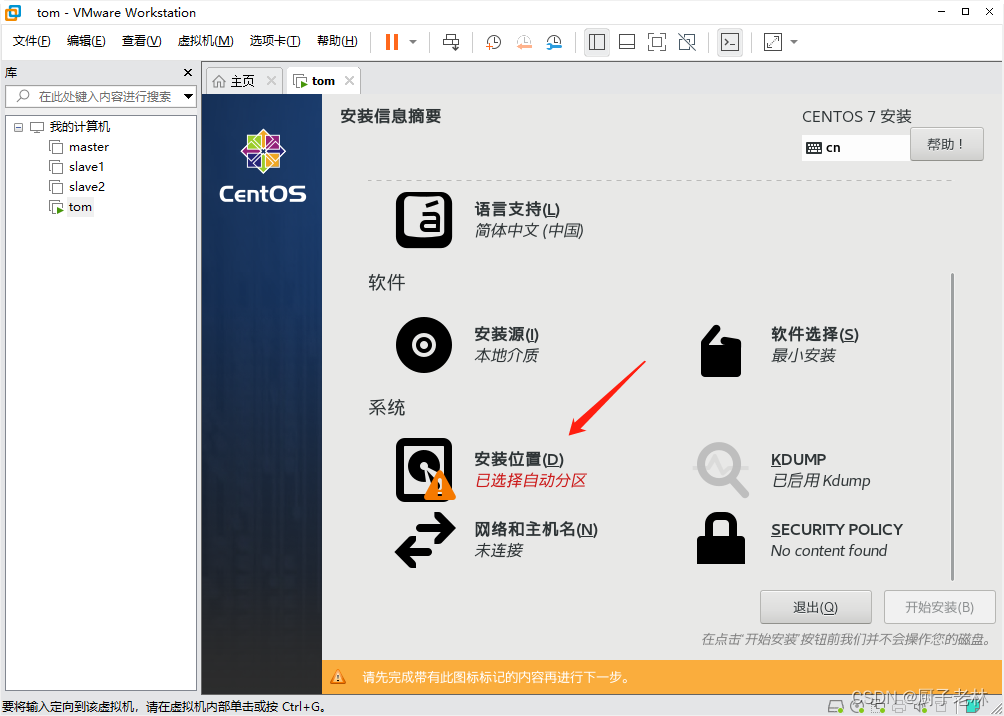The height and width of the screenshot is (716, 1004).
Task: Select 我的计算机 in the library tree
Action: pos(80,127)
